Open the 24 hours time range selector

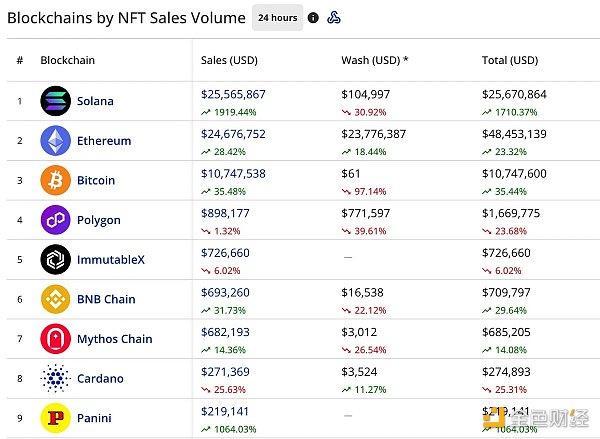tap(277, 18)
